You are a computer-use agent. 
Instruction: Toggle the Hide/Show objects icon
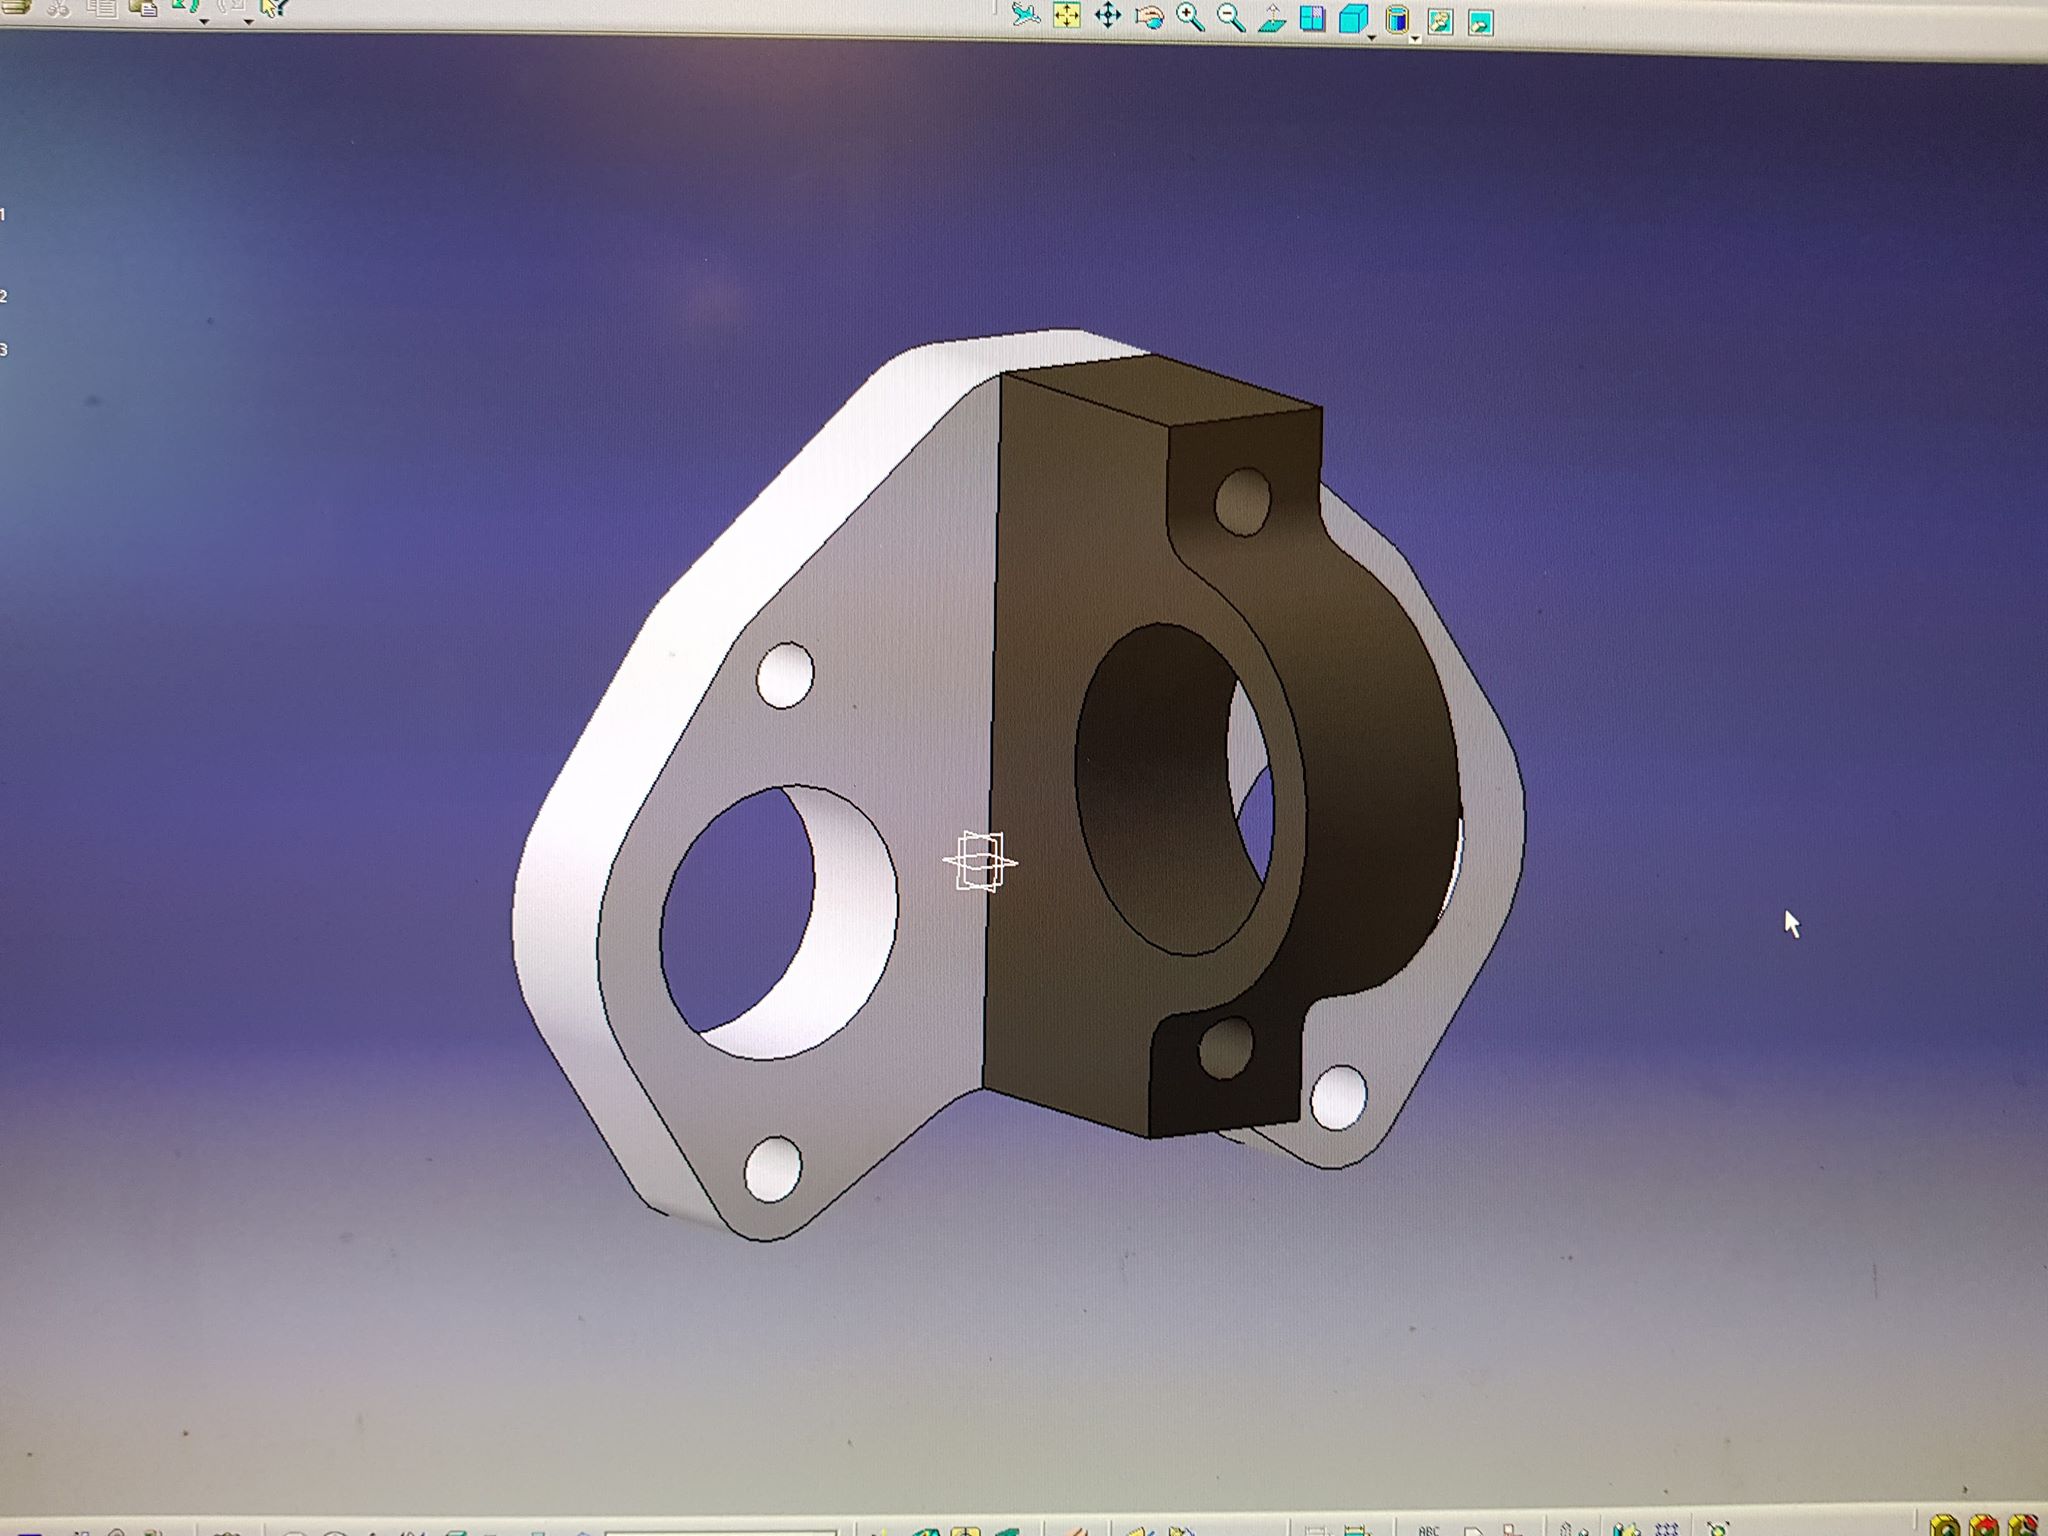(x=1440, y=21)
